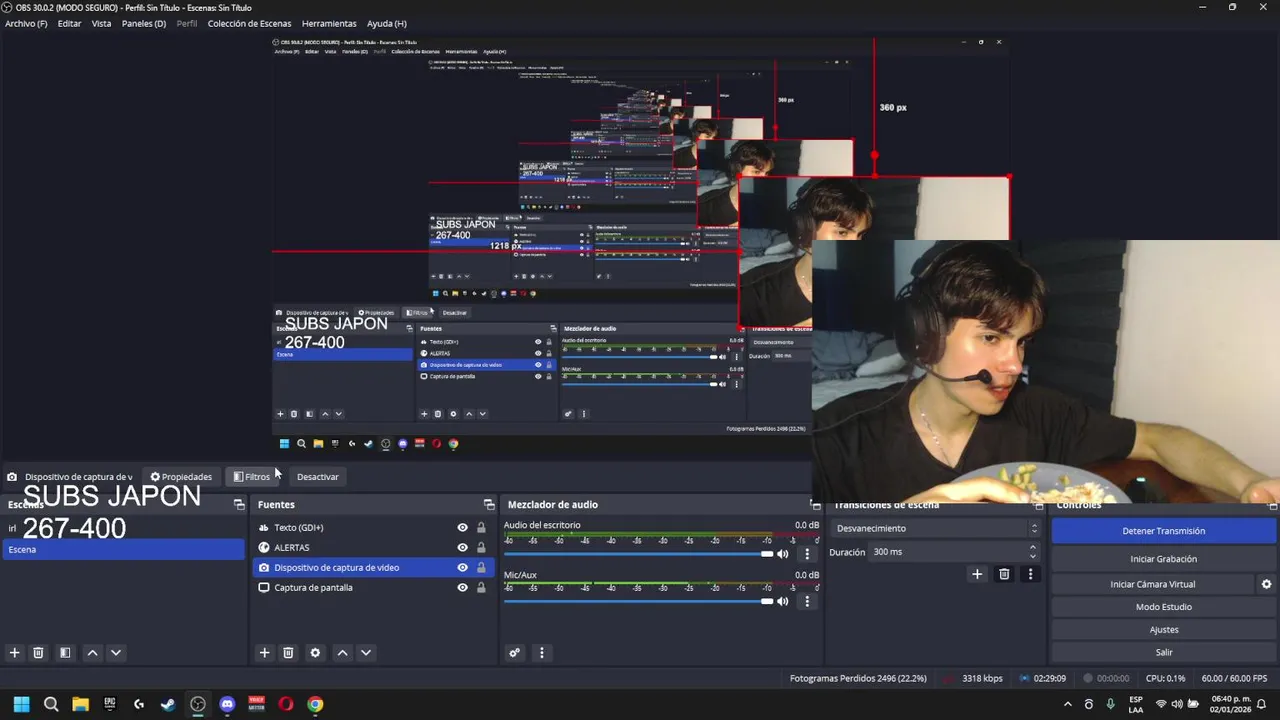Open scene filters icon in Escenas panel
The image size is (1280, 720).
tap(65, 653)
